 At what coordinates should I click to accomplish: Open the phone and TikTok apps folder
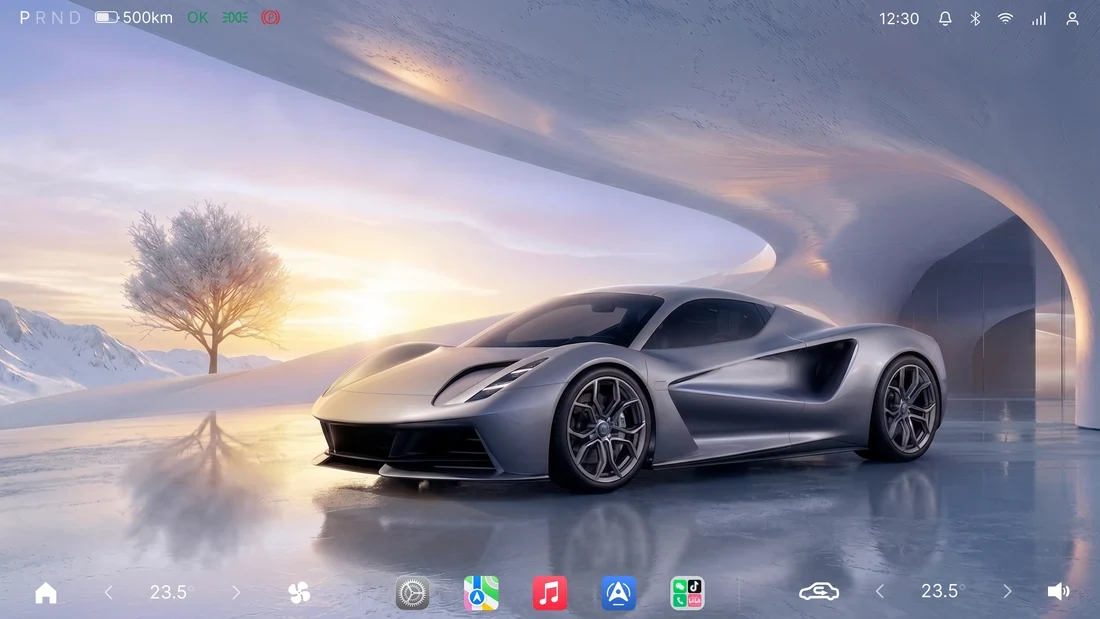tap(687, 593)
